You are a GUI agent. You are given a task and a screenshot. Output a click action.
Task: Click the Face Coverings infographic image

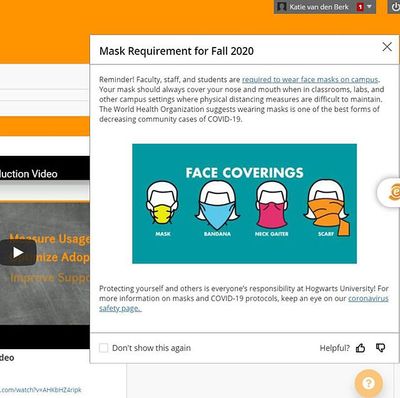[x=244, y=204]
